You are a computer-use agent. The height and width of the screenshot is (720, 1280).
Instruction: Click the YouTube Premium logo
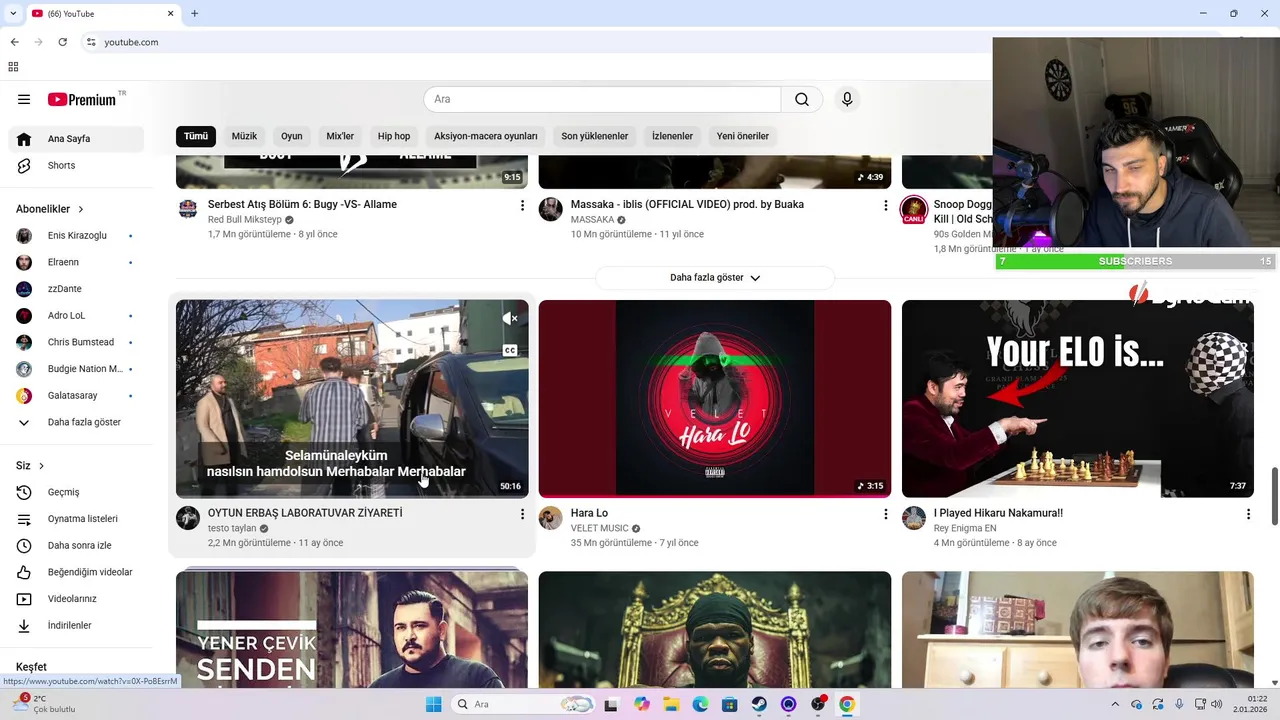(x=84, y=99)
